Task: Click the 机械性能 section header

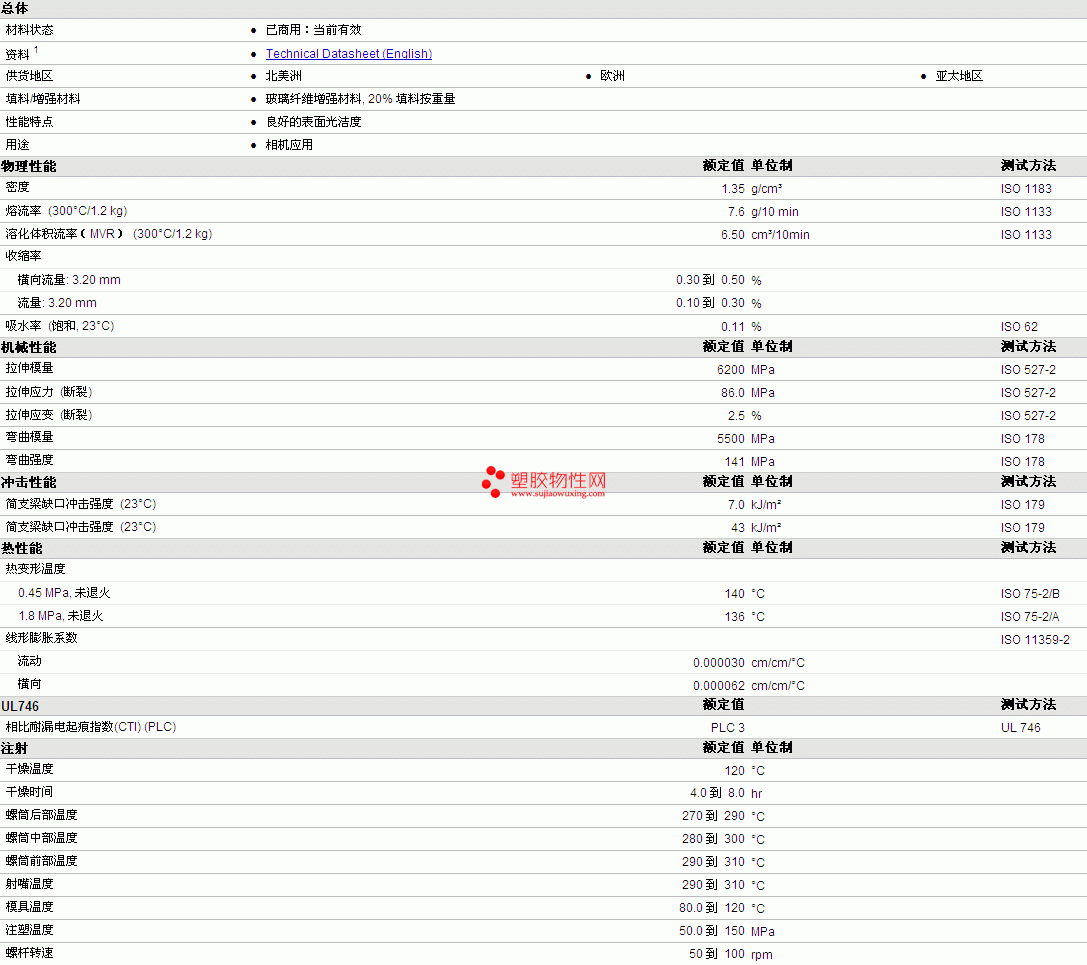Action: tap(28, 347)
